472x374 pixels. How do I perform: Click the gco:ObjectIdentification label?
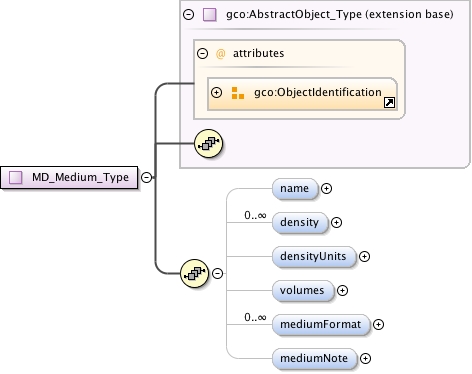point(318,92)
